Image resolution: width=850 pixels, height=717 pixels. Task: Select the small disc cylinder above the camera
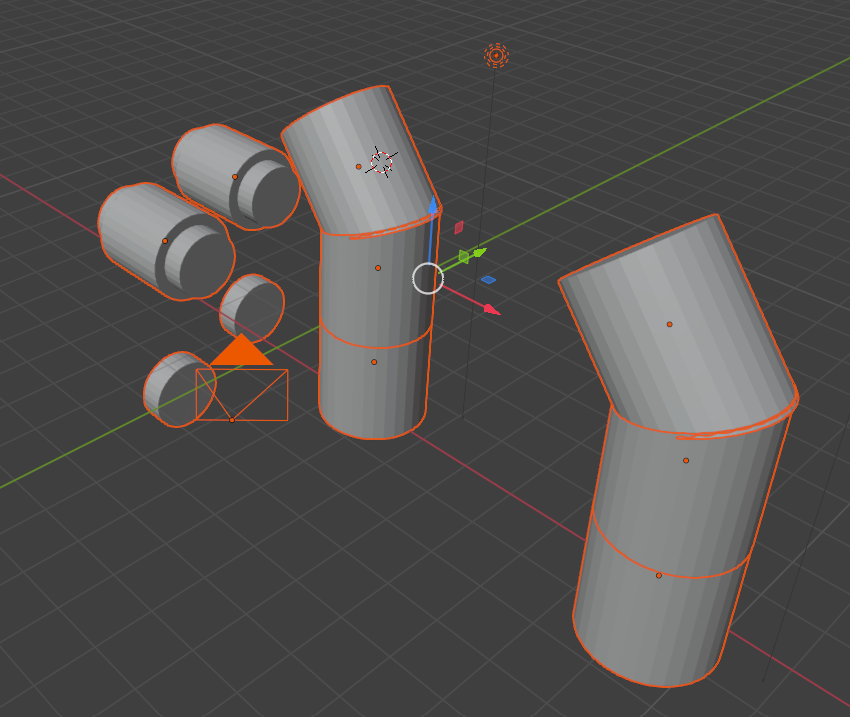coord(252,307)
